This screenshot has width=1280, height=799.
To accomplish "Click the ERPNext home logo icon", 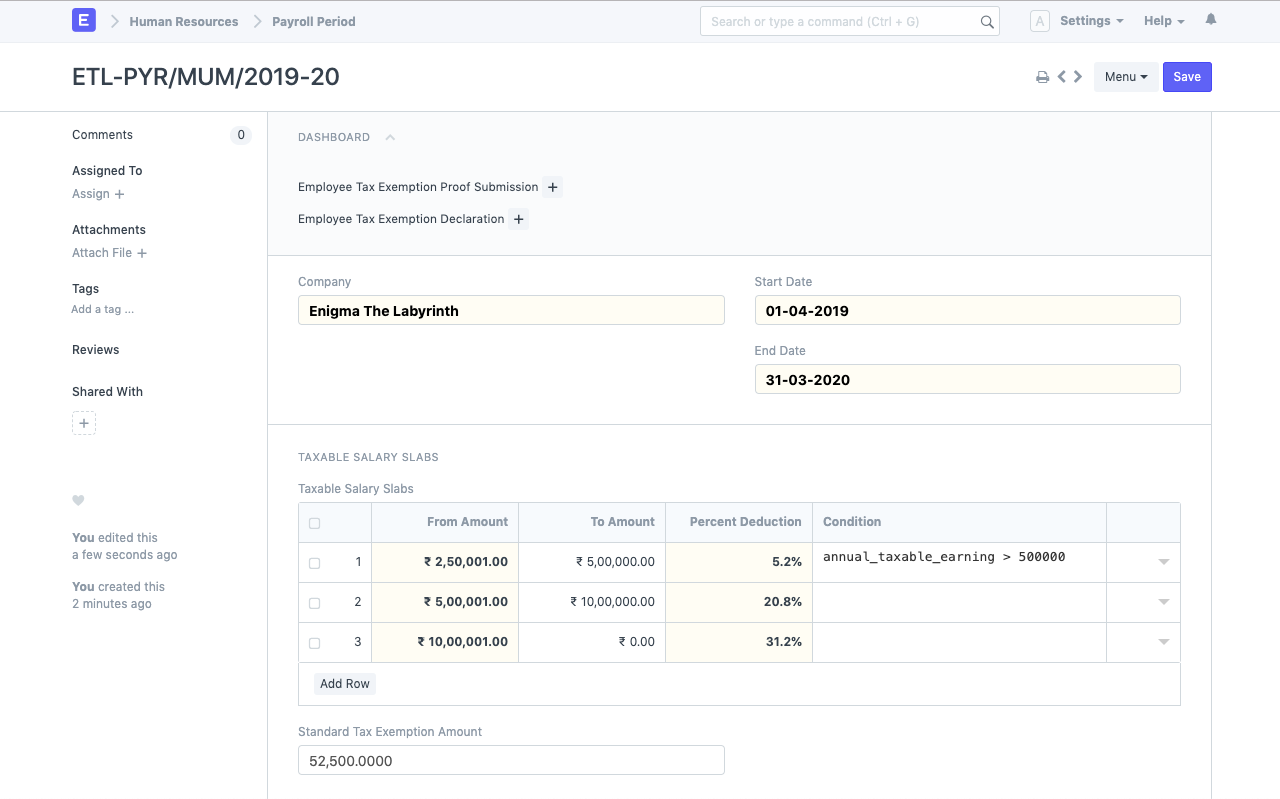I will [x=84, y=20].
